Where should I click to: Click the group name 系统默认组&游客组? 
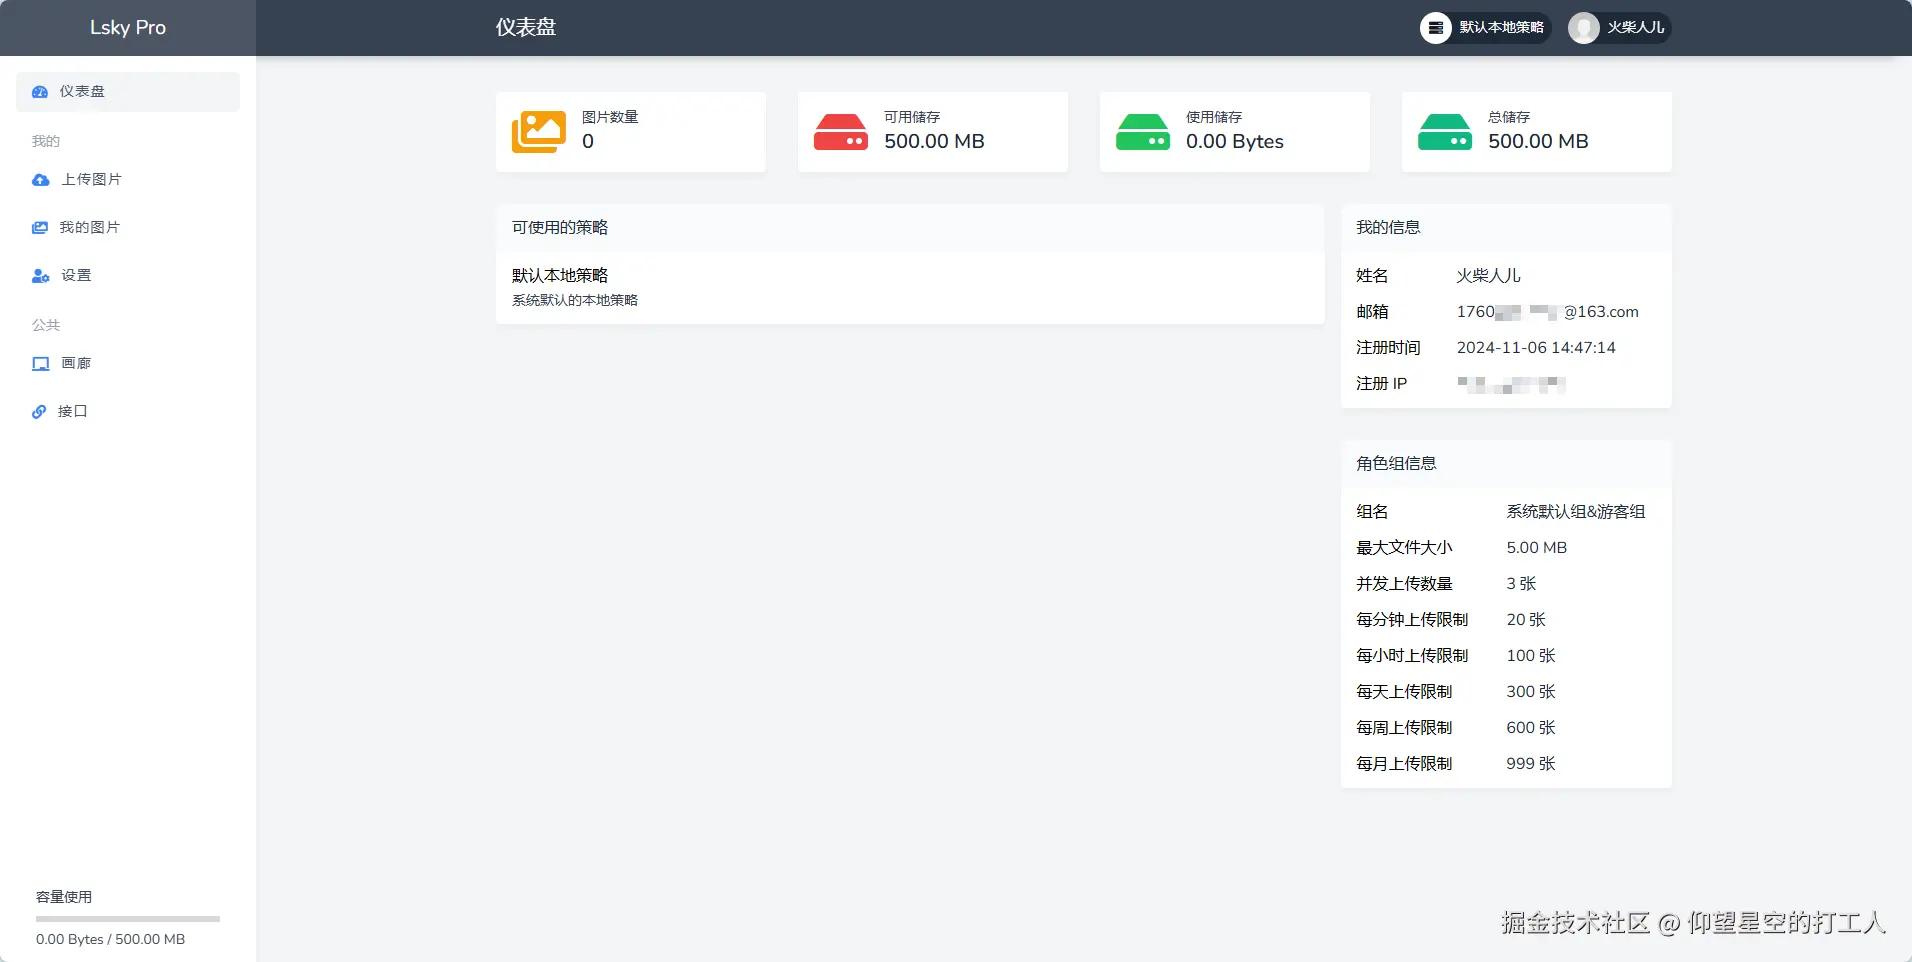tap(1576, 512)
